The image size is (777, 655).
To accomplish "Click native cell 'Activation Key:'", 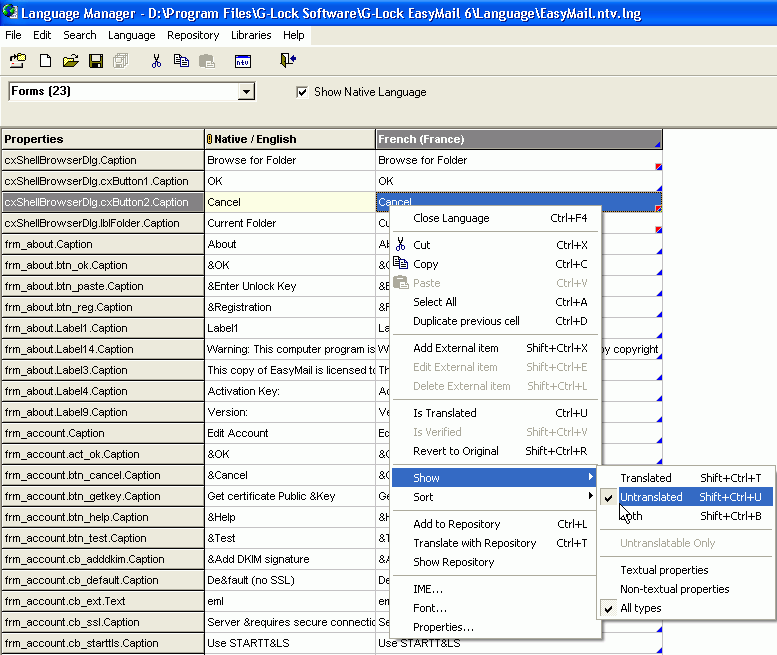I will pos(290,391).
